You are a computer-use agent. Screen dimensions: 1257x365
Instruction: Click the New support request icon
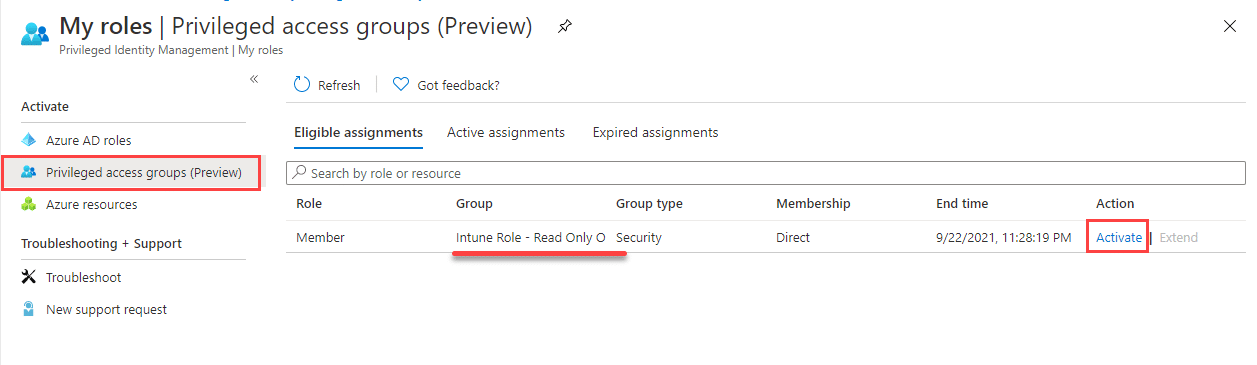29,309
